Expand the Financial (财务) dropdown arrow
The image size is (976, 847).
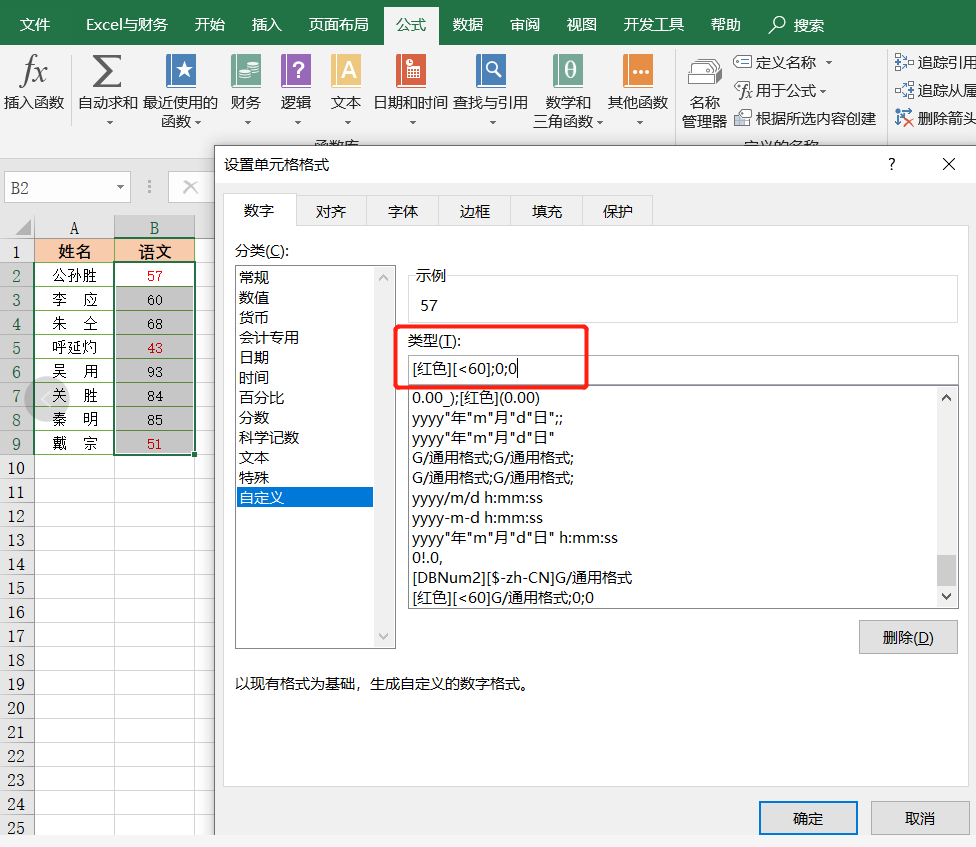point(247,123)
